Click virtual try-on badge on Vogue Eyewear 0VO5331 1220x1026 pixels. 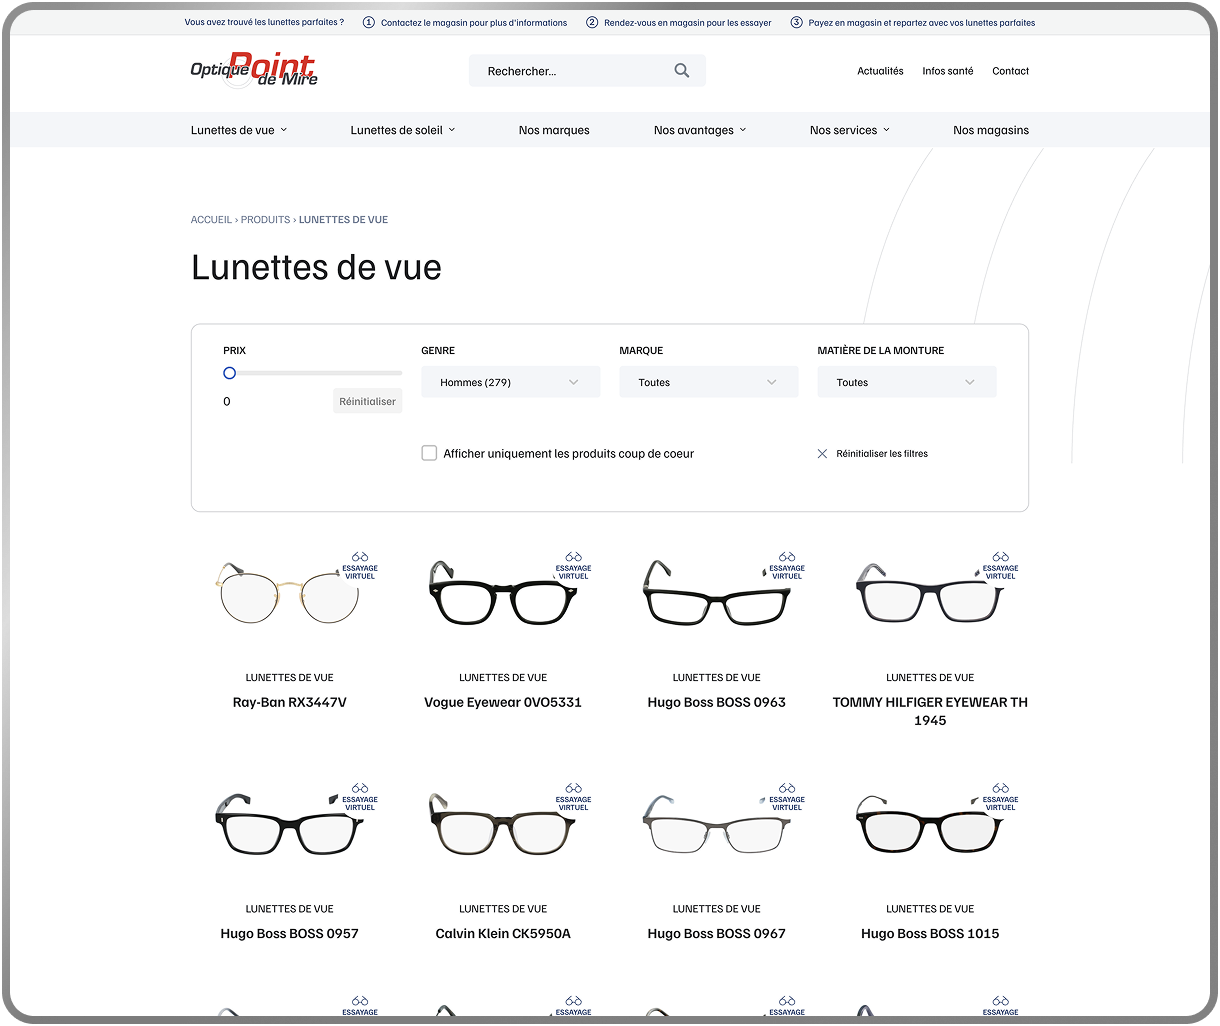click(573, 566)
